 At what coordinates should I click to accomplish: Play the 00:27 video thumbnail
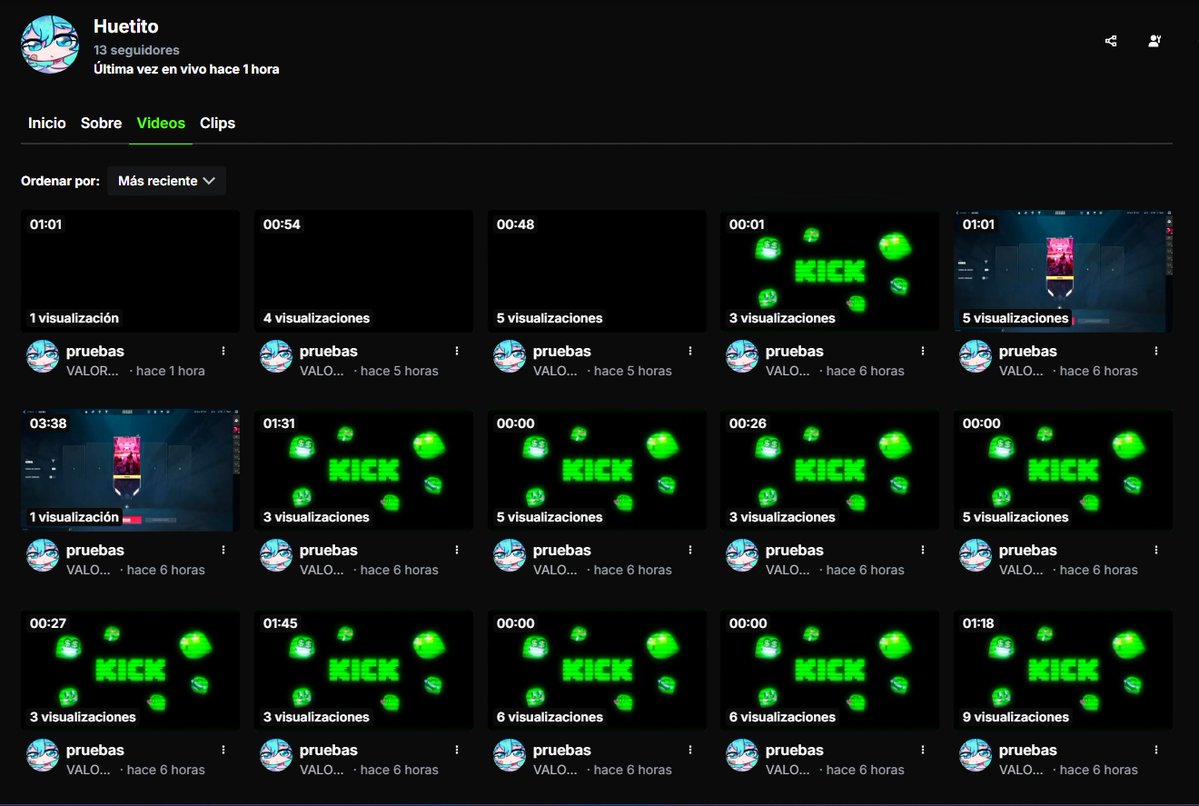click(130, 671)
